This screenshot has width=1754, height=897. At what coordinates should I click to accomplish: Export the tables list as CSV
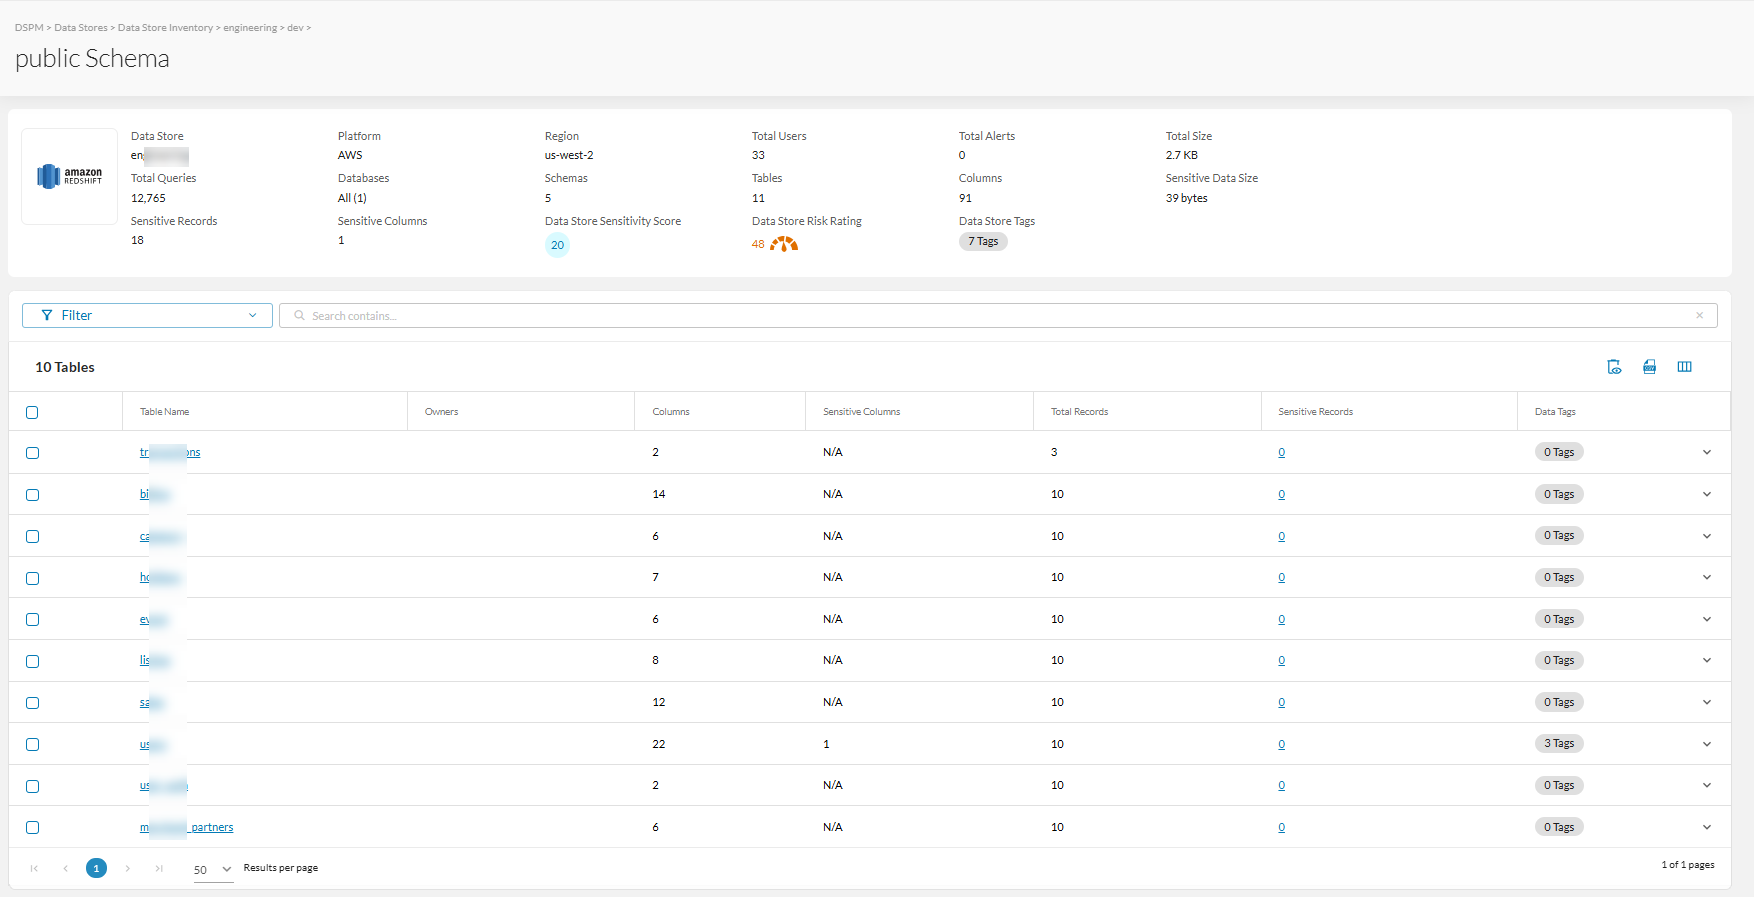coord(1649,367)
